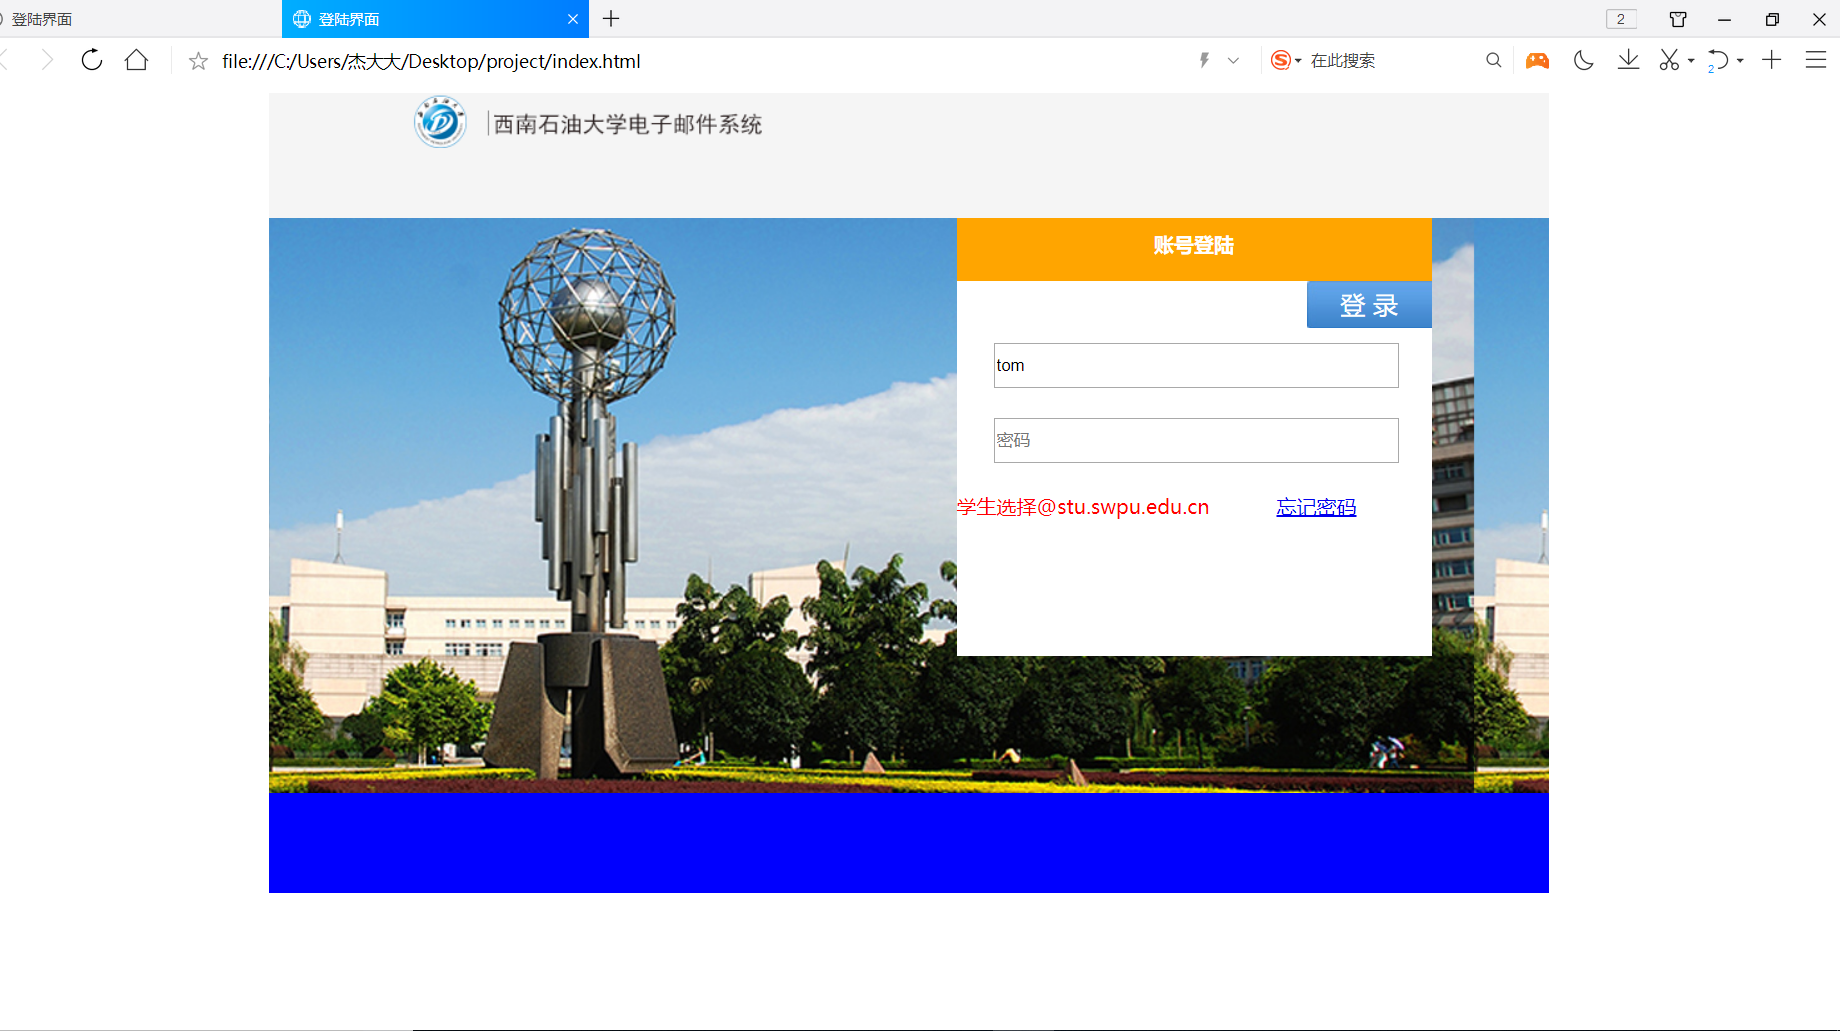The height and width of the screenshot is (1031, 1840).
Task: Click the 账号登陆 orange header
Action: [1194, 249]
